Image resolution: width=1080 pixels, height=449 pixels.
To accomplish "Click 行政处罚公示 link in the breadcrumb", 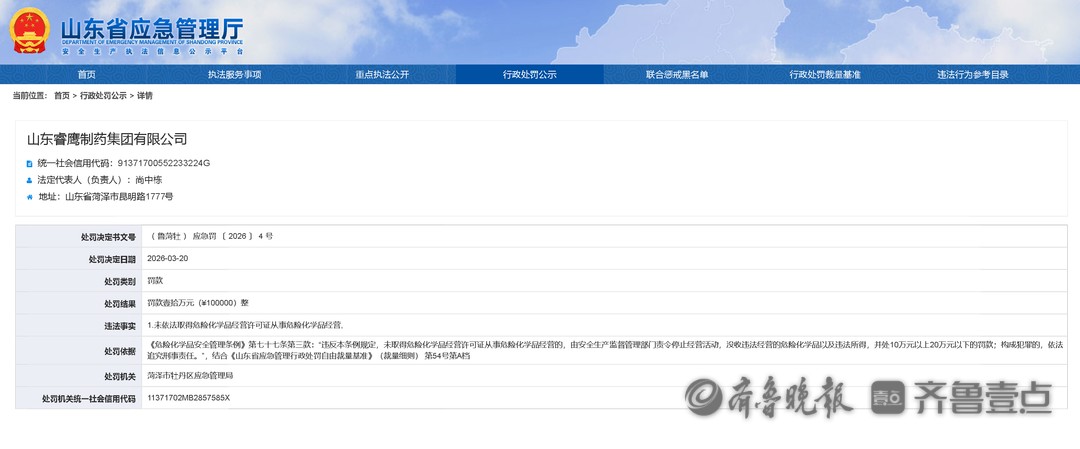I will pos(103,96).
